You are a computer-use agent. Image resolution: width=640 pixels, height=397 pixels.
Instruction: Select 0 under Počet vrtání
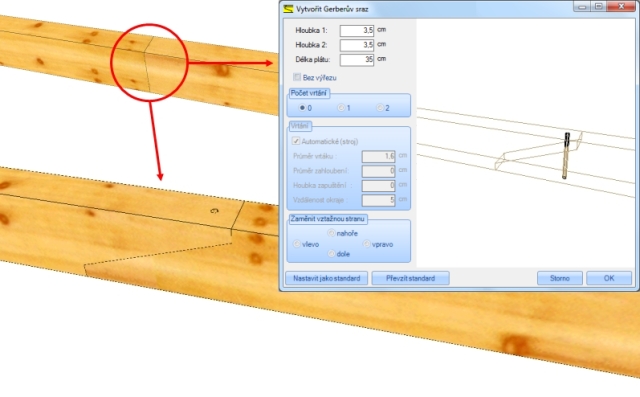[302, 108]
